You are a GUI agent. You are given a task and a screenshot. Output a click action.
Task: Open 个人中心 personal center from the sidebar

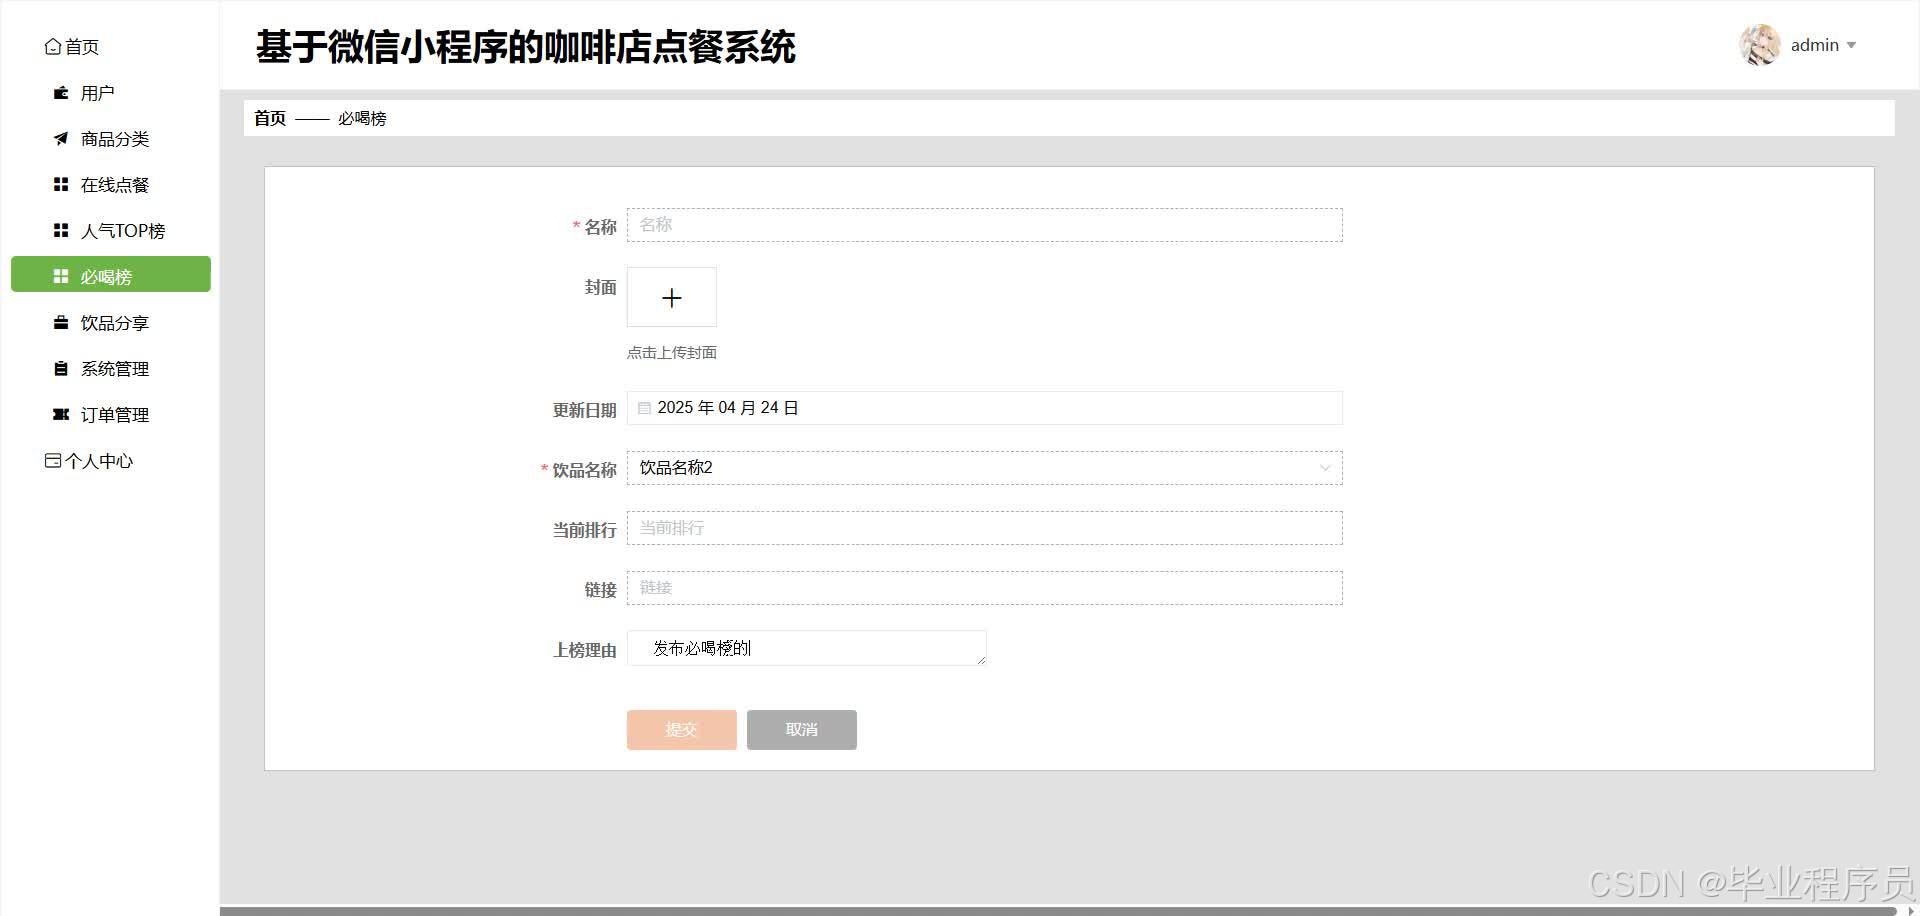pos(88,460)
